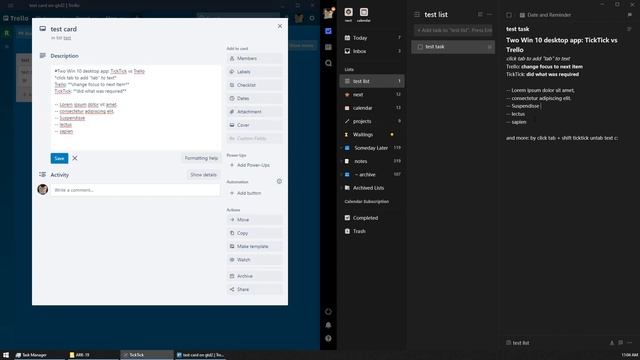Click Add Power-Ups

pyautogui.click(x=254, y=165)
